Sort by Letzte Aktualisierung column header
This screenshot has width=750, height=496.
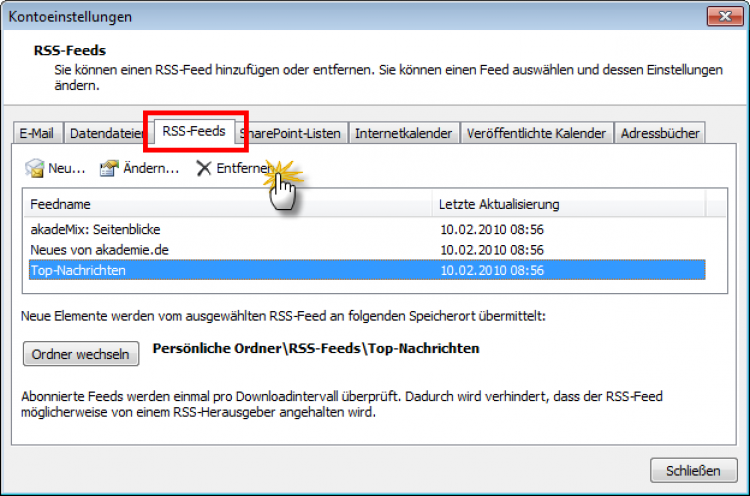point(567,204)
